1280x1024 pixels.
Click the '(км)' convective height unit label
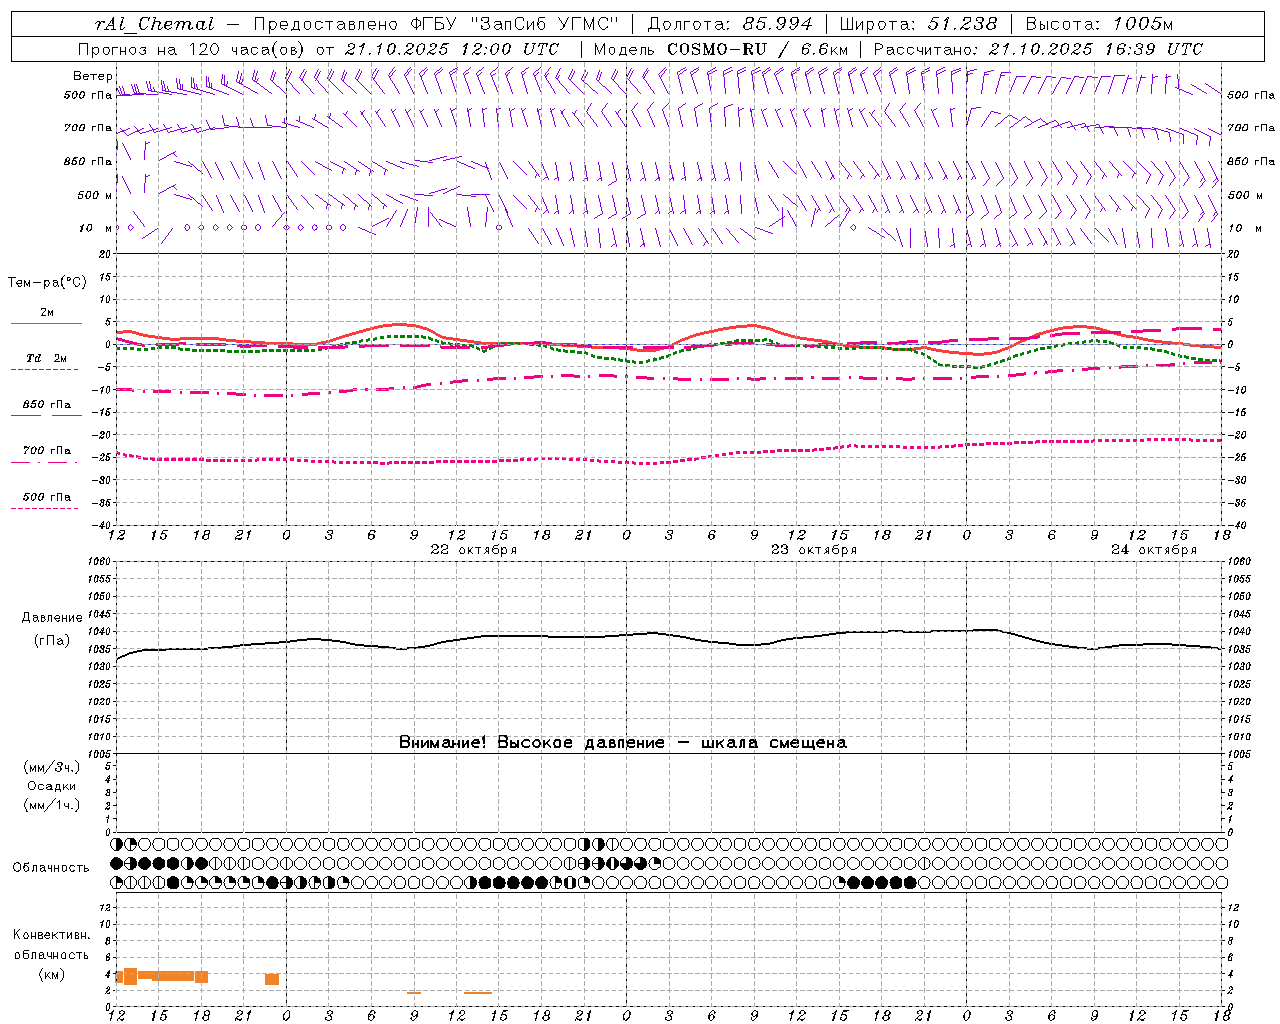coord(51,974)
